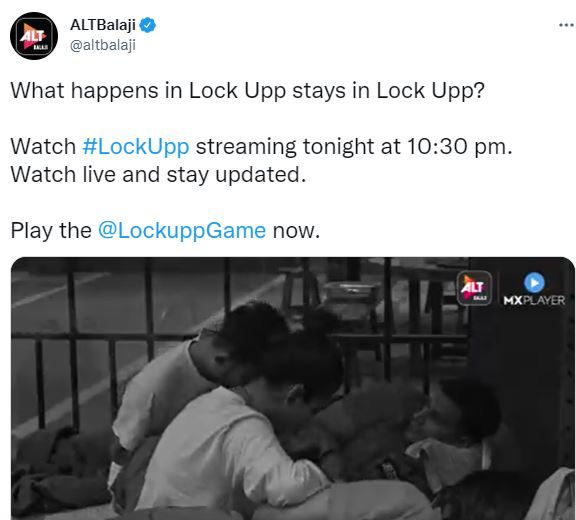The width and height of the screenshot is (576, 520).
Task: Click the blue verified badge
Action: coord(148,25)
